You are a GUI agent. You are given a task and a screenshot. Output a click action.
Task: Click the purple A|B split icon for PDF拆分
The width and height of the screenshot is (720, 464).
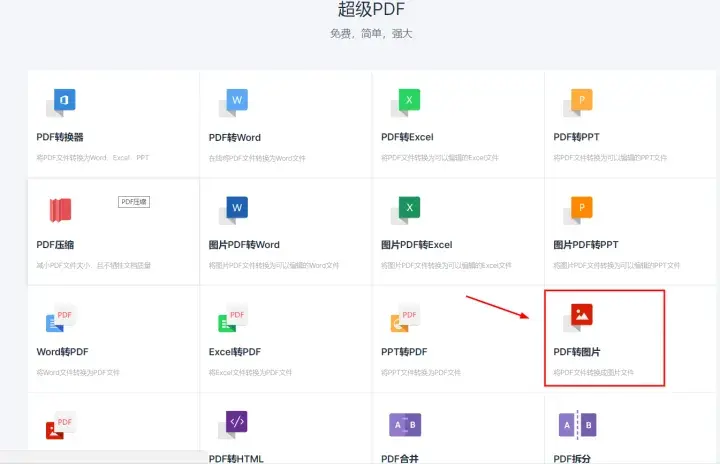[578, 425]
